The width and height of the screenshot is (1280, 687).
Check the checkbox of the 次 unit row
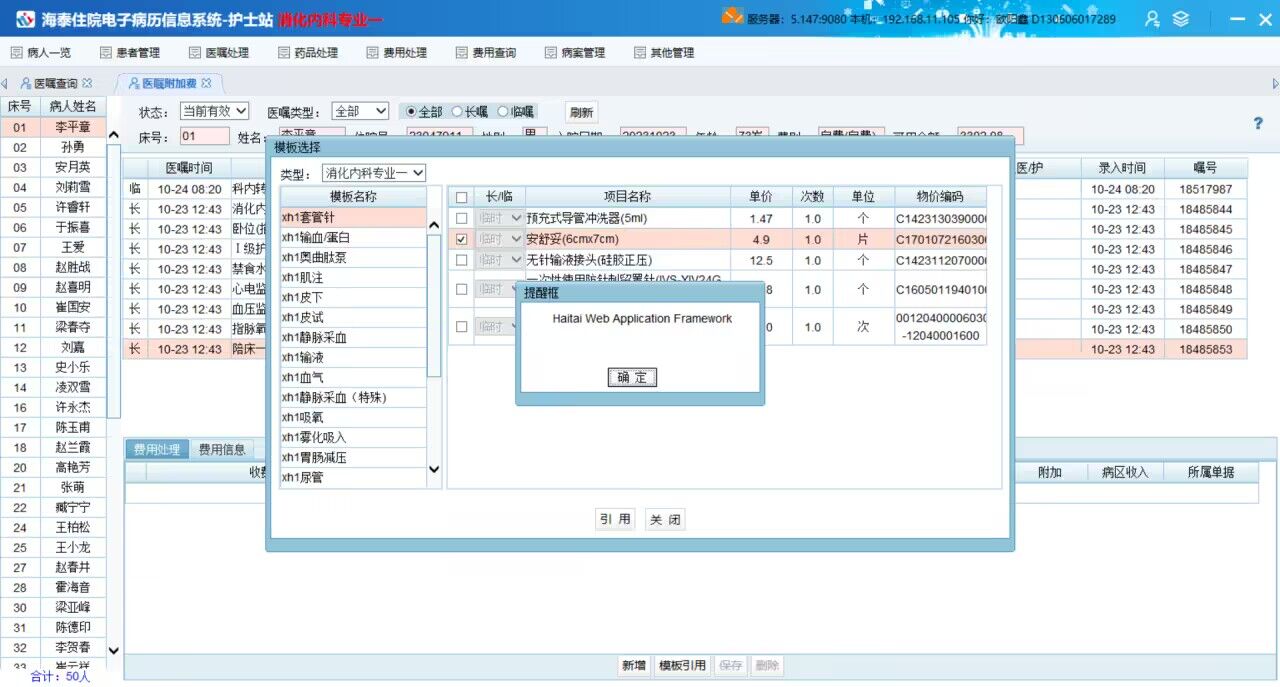[x=461, y=327]
